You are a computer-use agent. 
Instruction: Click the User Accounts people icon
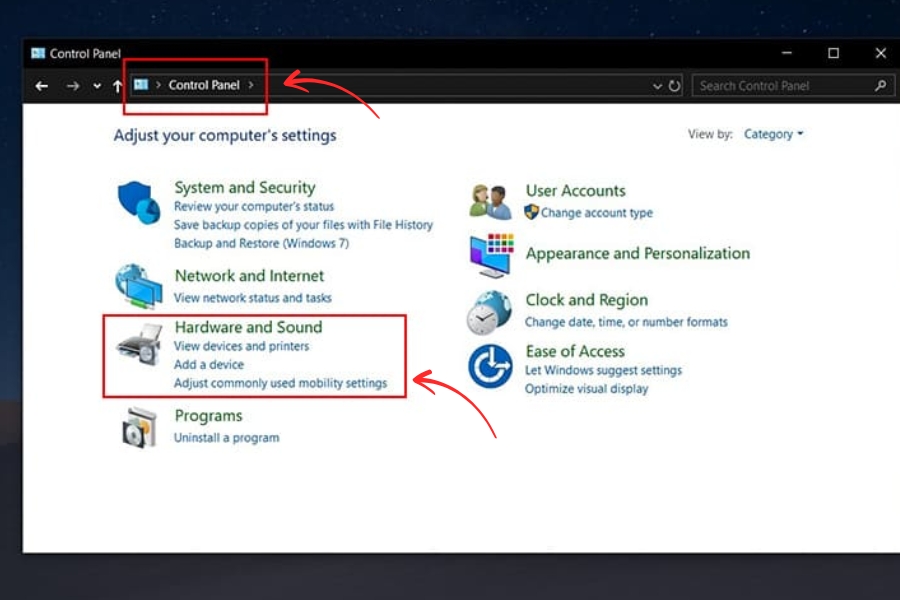click(490, 201)
